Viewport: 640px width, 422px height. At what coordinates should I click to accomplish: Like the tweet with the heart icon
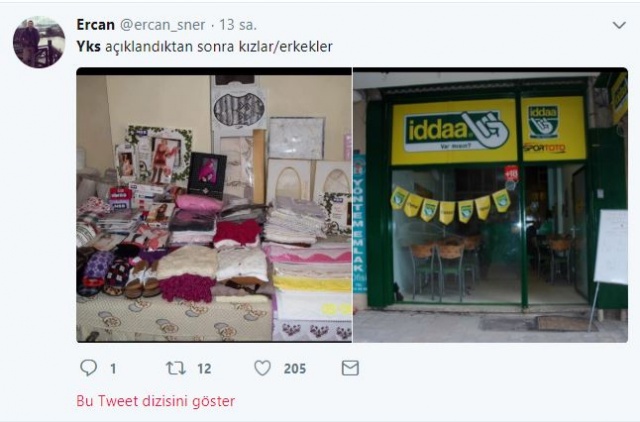point(262,368)
